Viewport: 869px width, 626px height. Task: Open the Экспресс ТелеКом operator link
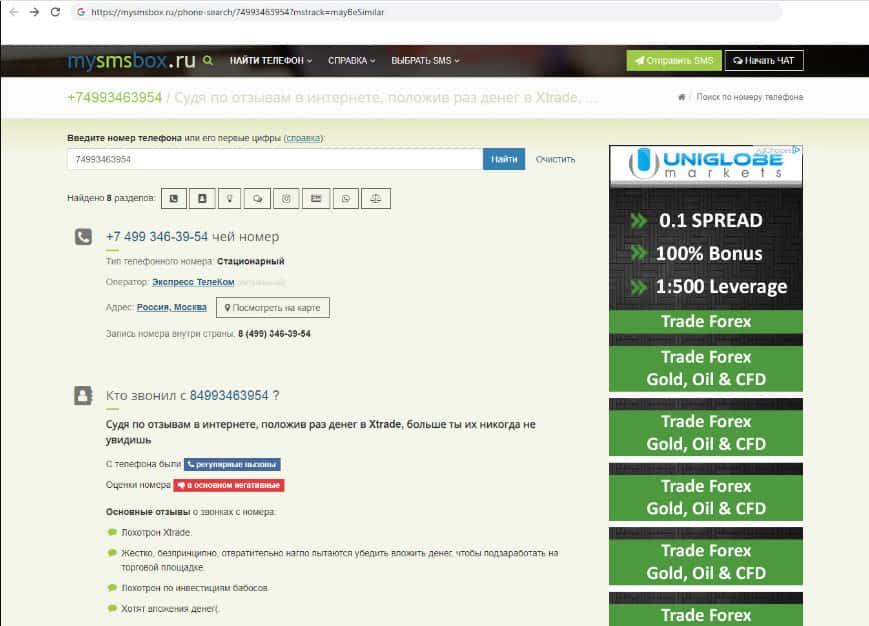point(193,282)
